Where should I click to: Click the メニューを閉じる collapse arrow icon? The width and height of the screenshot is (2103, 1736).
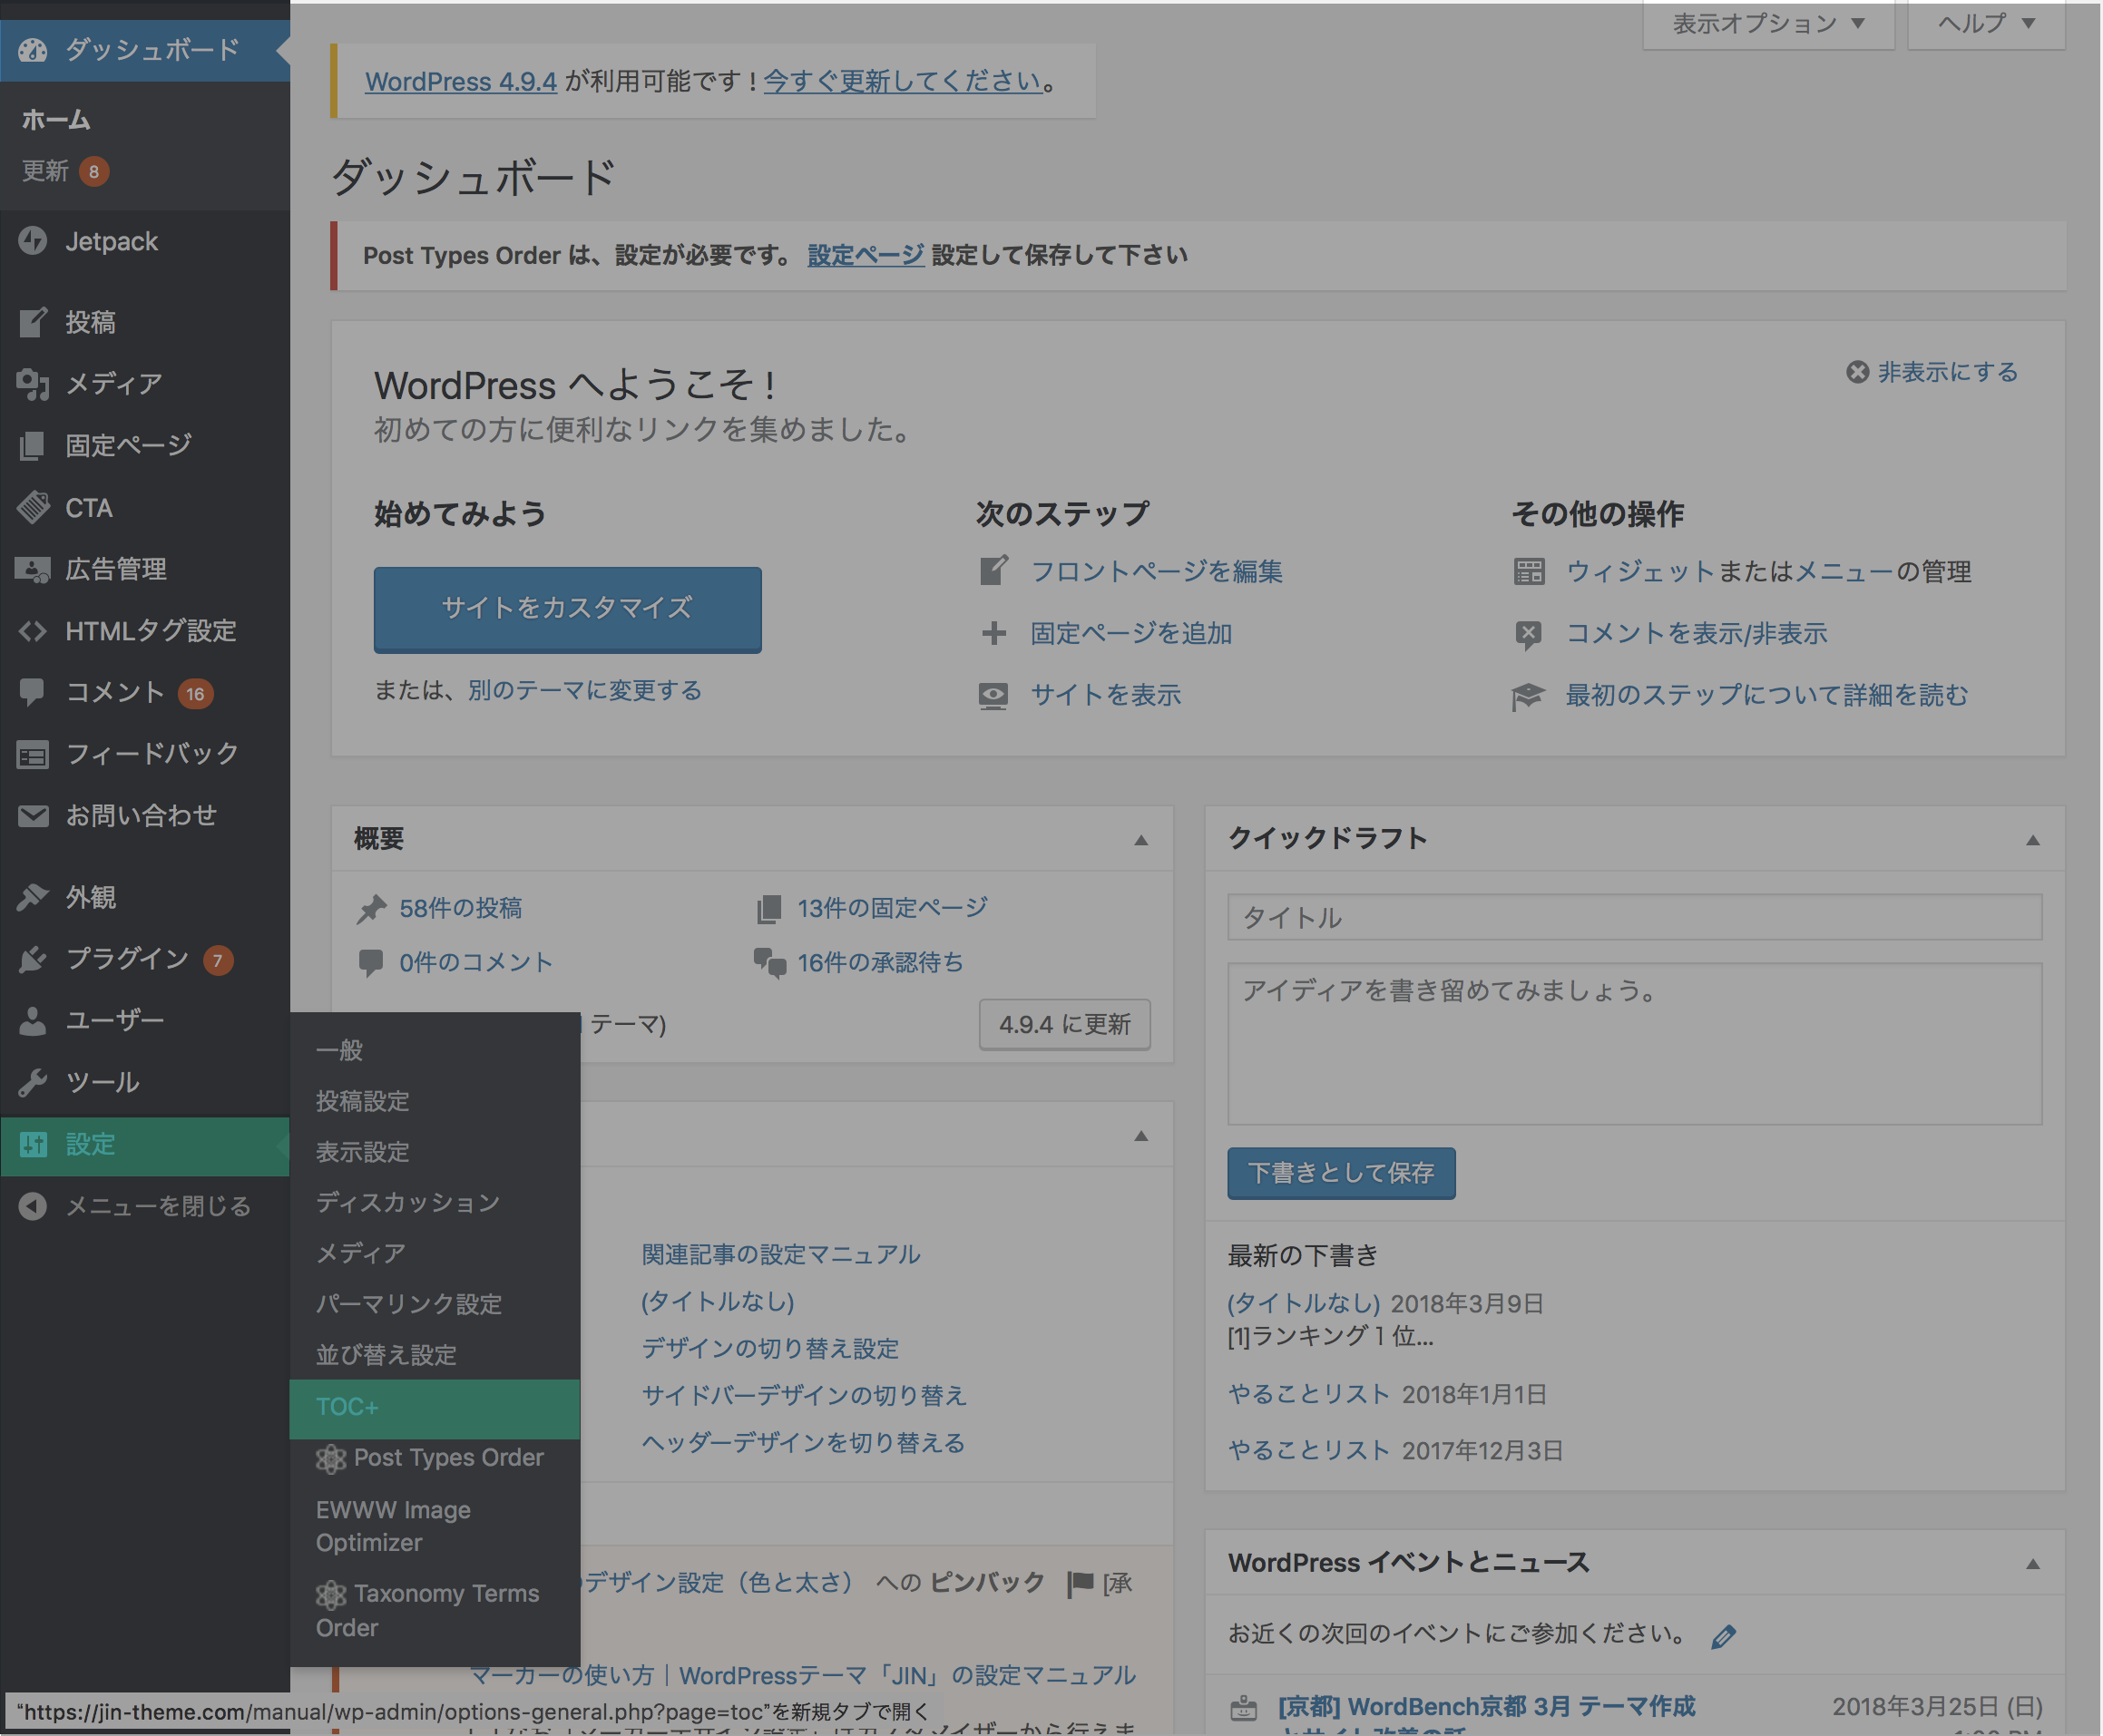pyautogui.click(x=32, y=1206)
